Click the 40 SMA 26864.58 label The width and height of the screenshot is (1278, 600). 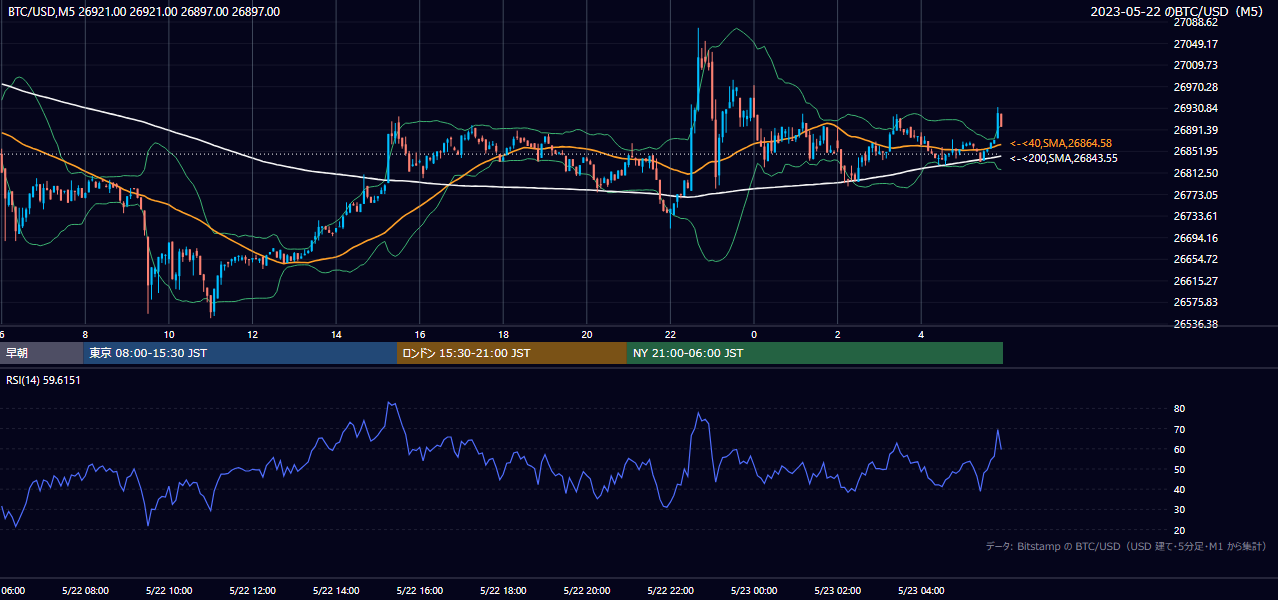point(1061,144)
